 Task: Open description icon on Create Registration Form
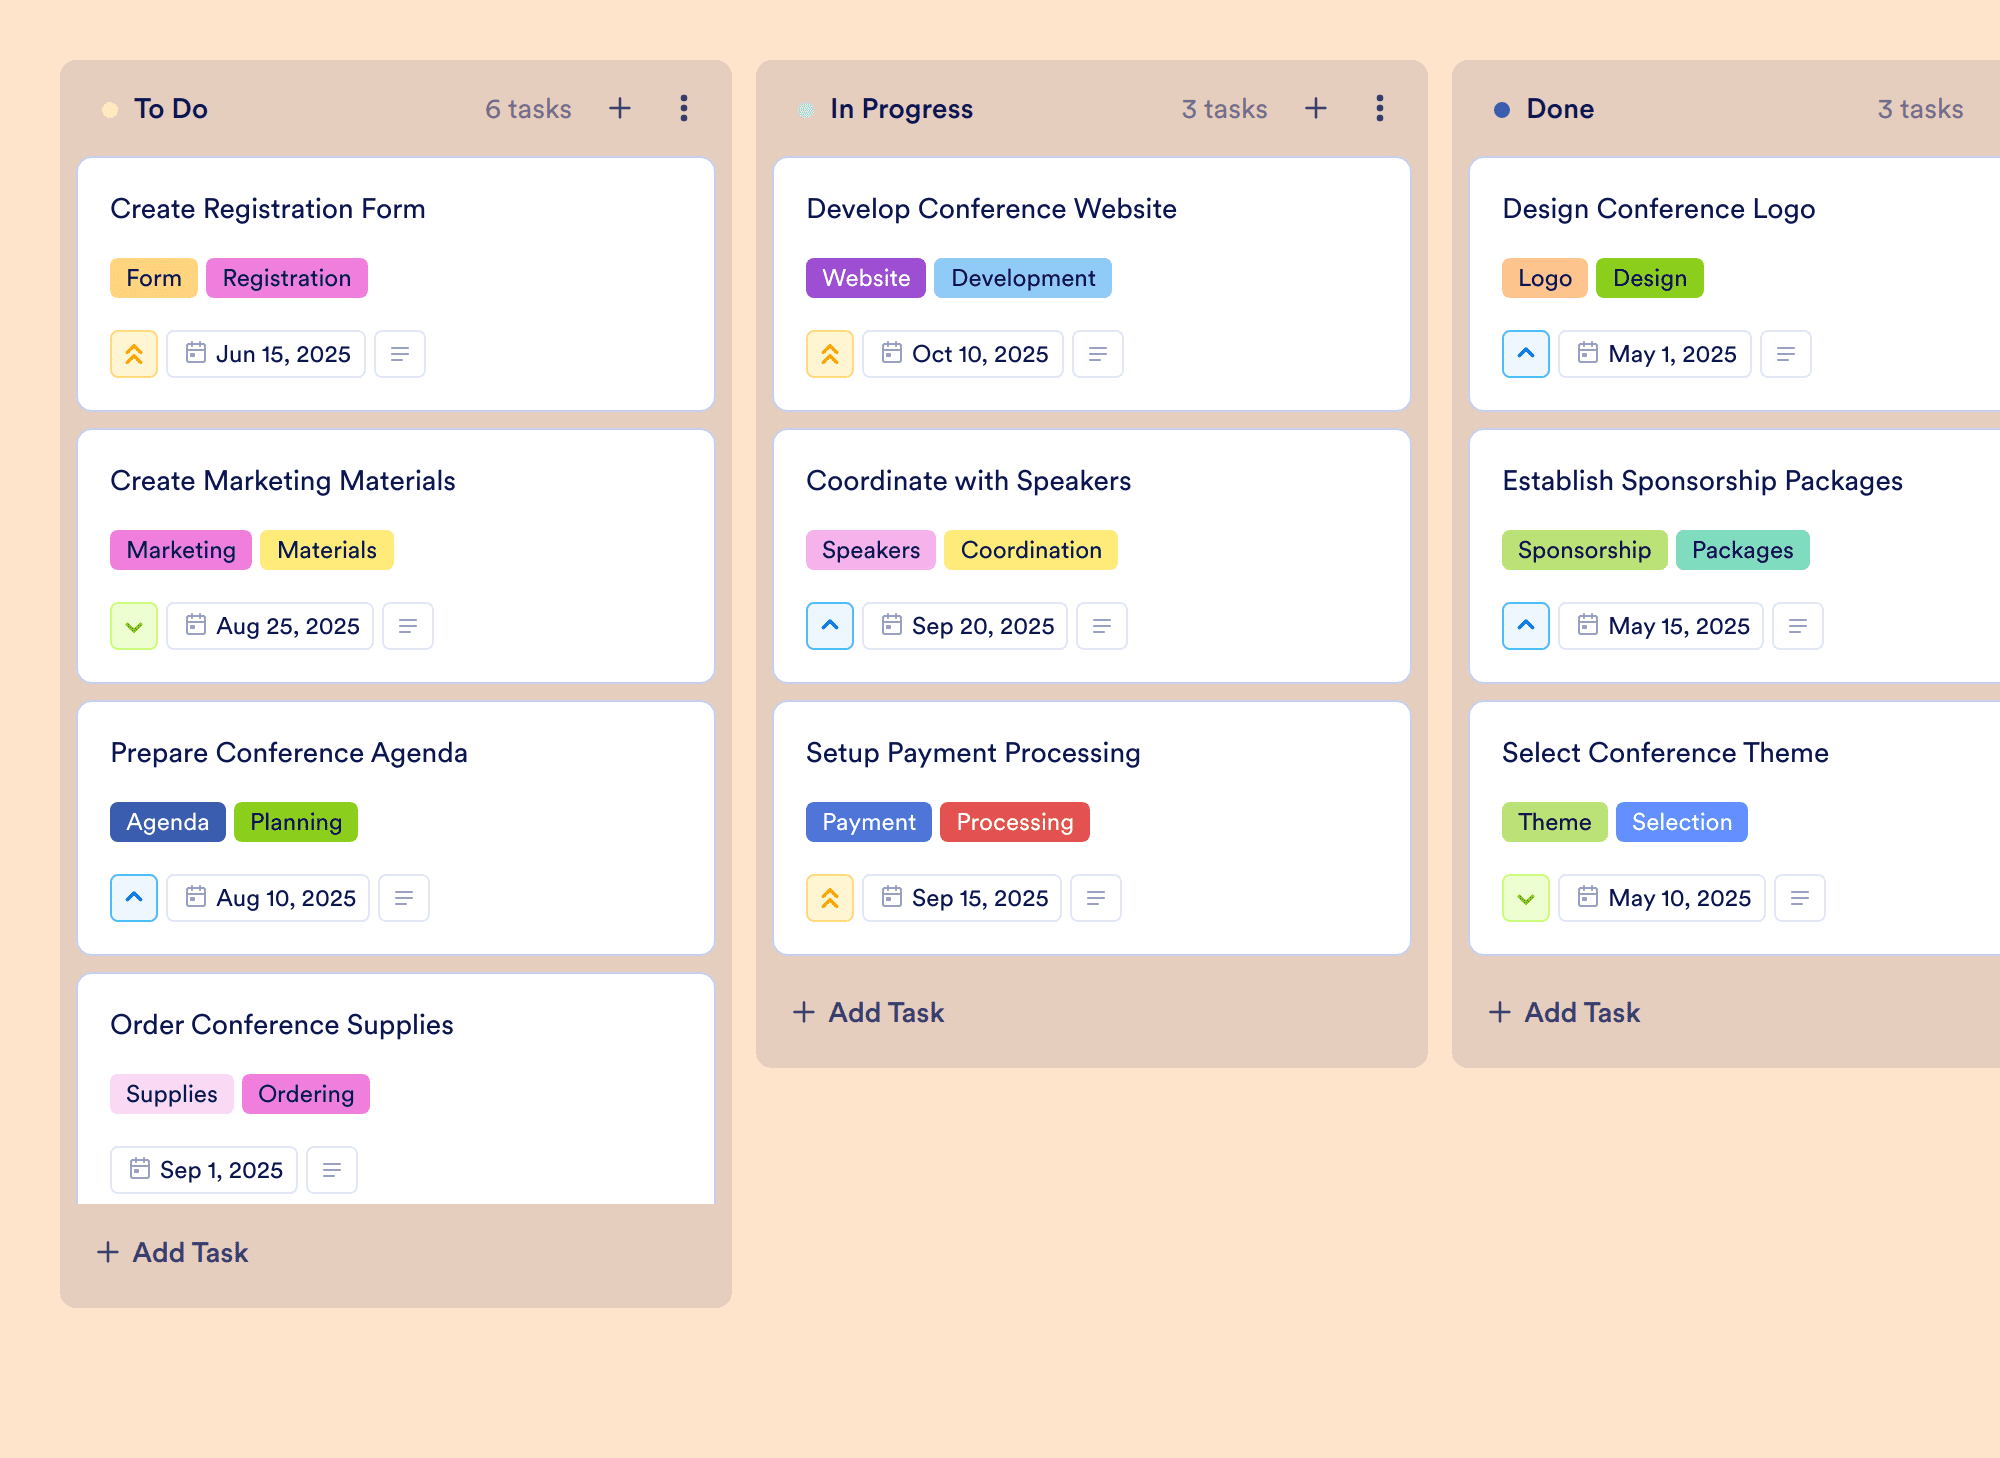point(400,354)
